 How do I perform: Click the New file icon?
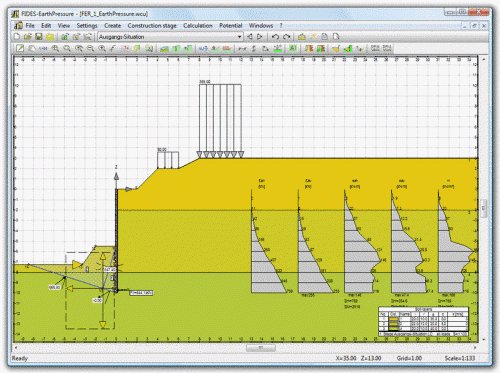17,37
